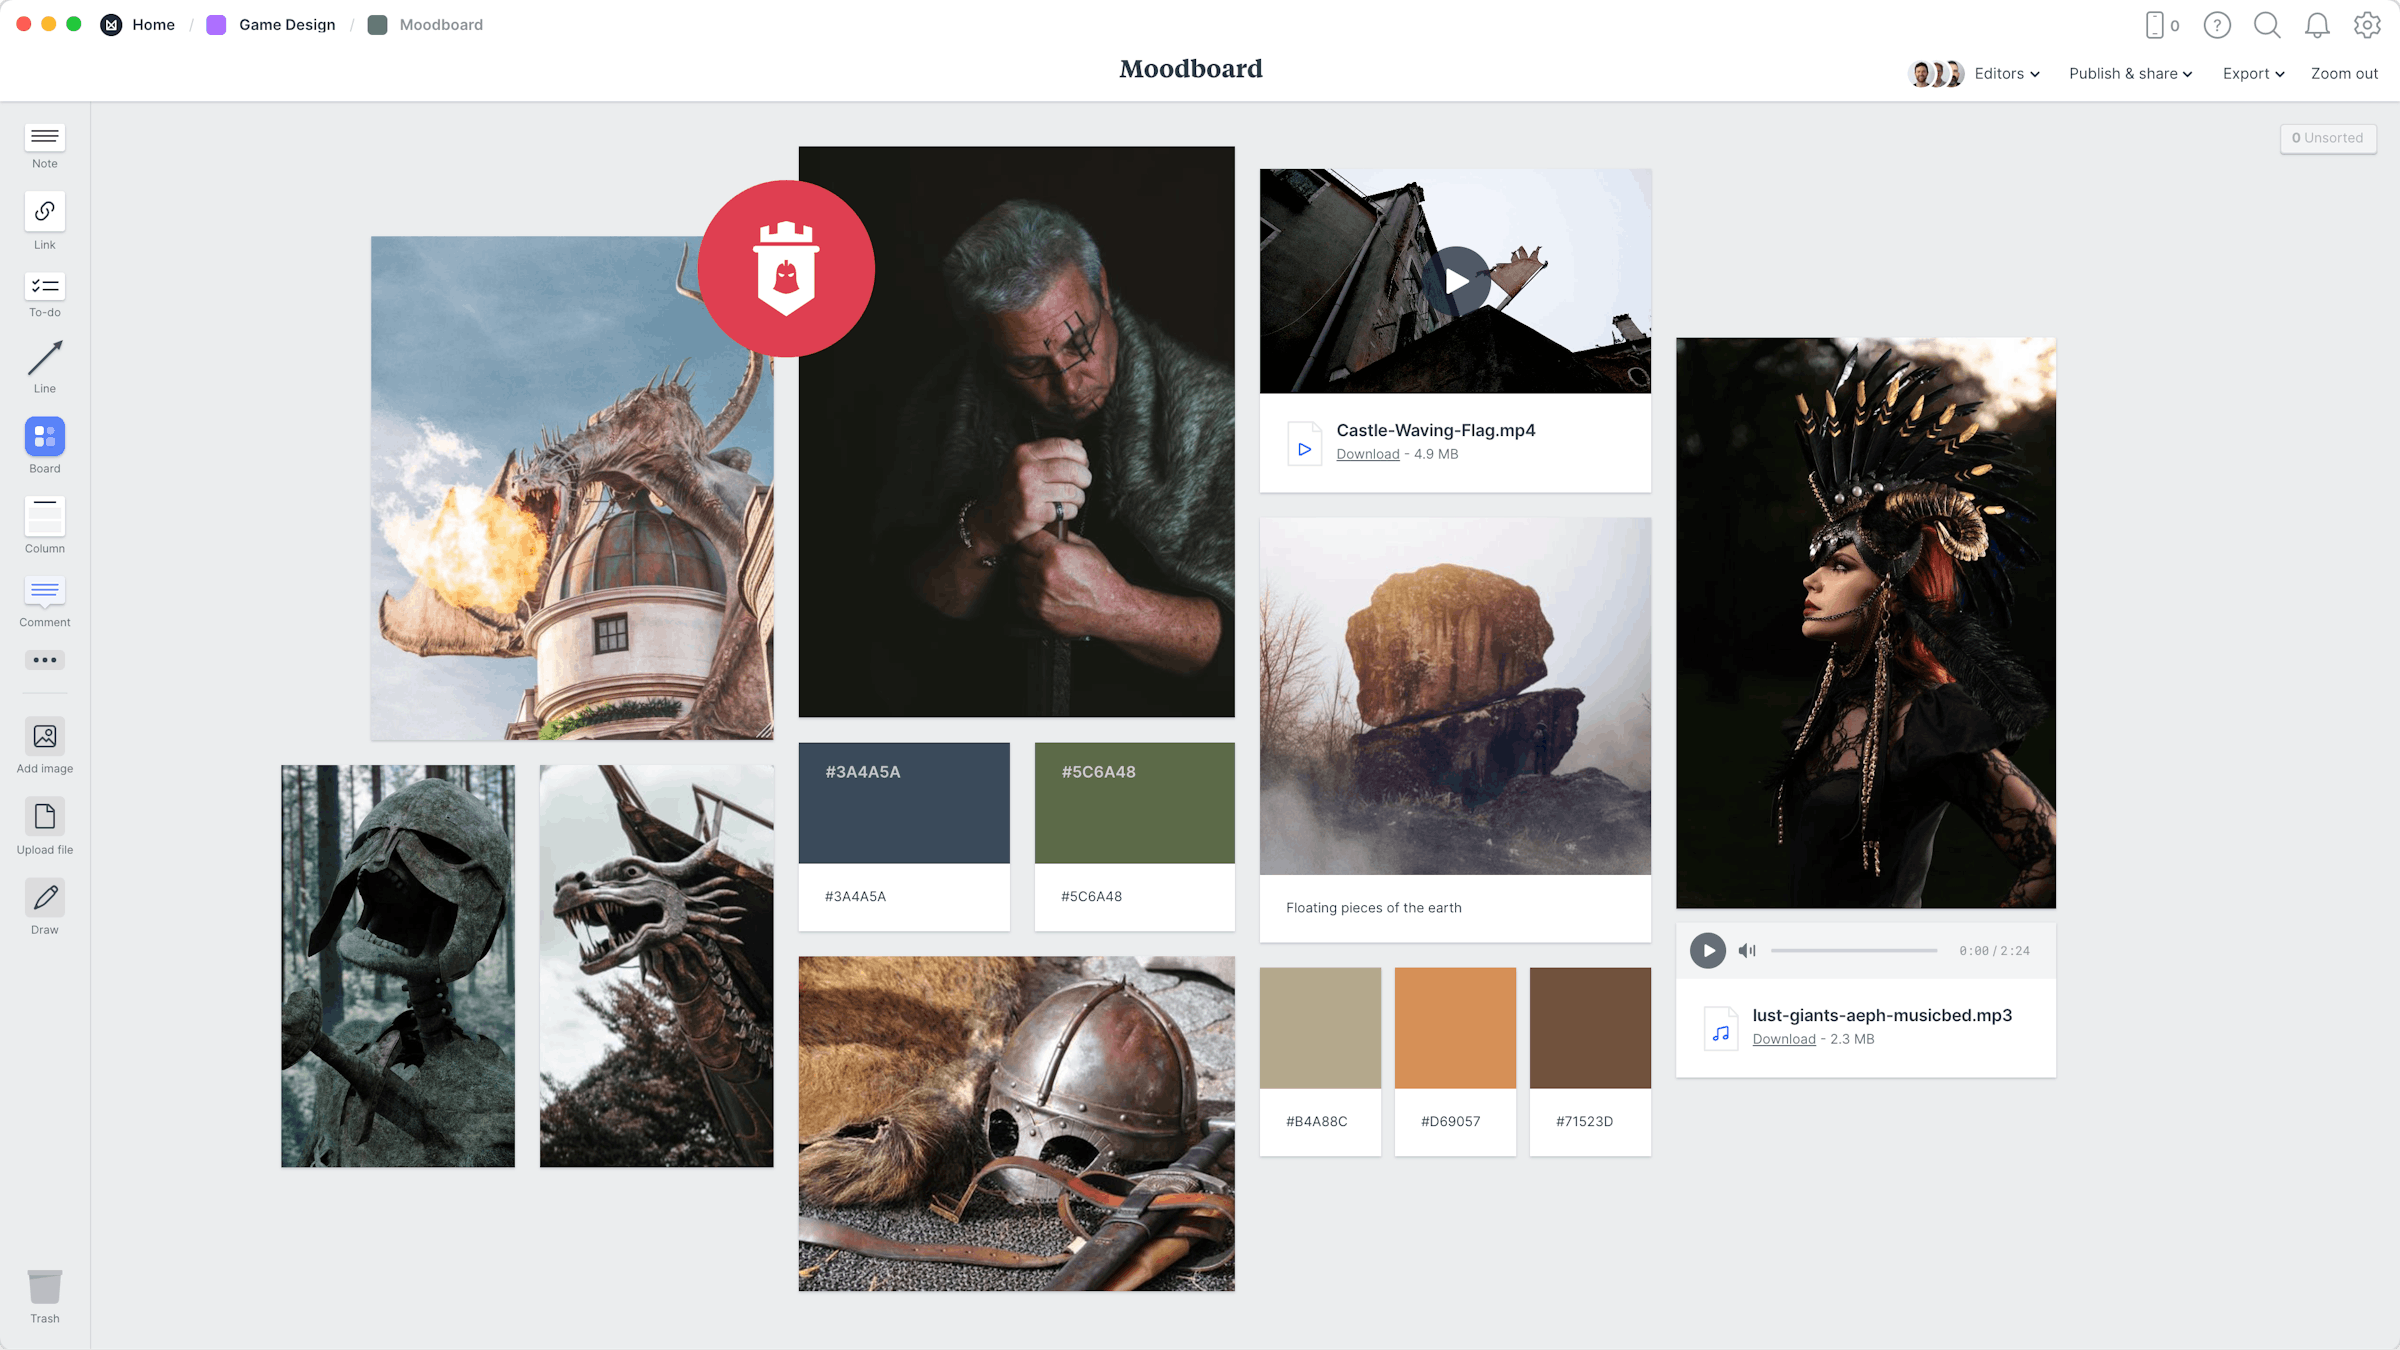
Task: Select the #5C6A48 green color swatch
Action: point(1134,802)
